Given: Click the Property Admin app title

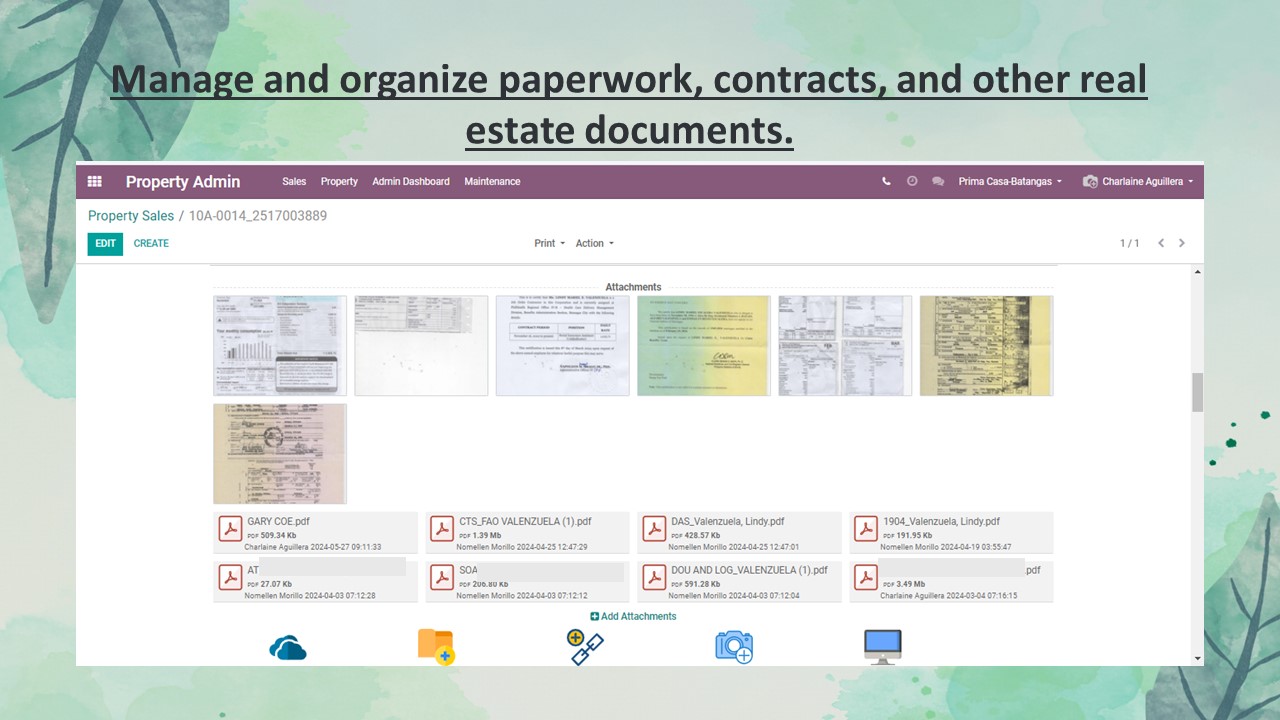Looking at the screenshot, I should (183, 182).
